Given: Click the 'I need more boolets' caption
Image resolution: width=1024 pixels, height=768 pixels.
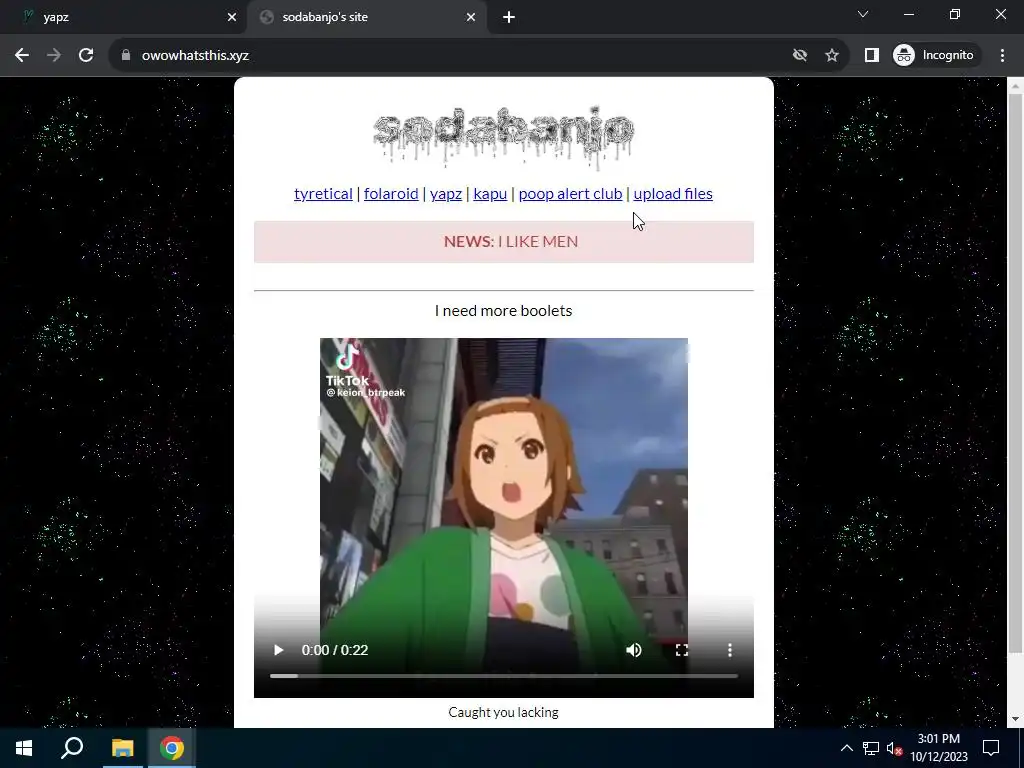Looking at the screenshot, I should [504, 311].
